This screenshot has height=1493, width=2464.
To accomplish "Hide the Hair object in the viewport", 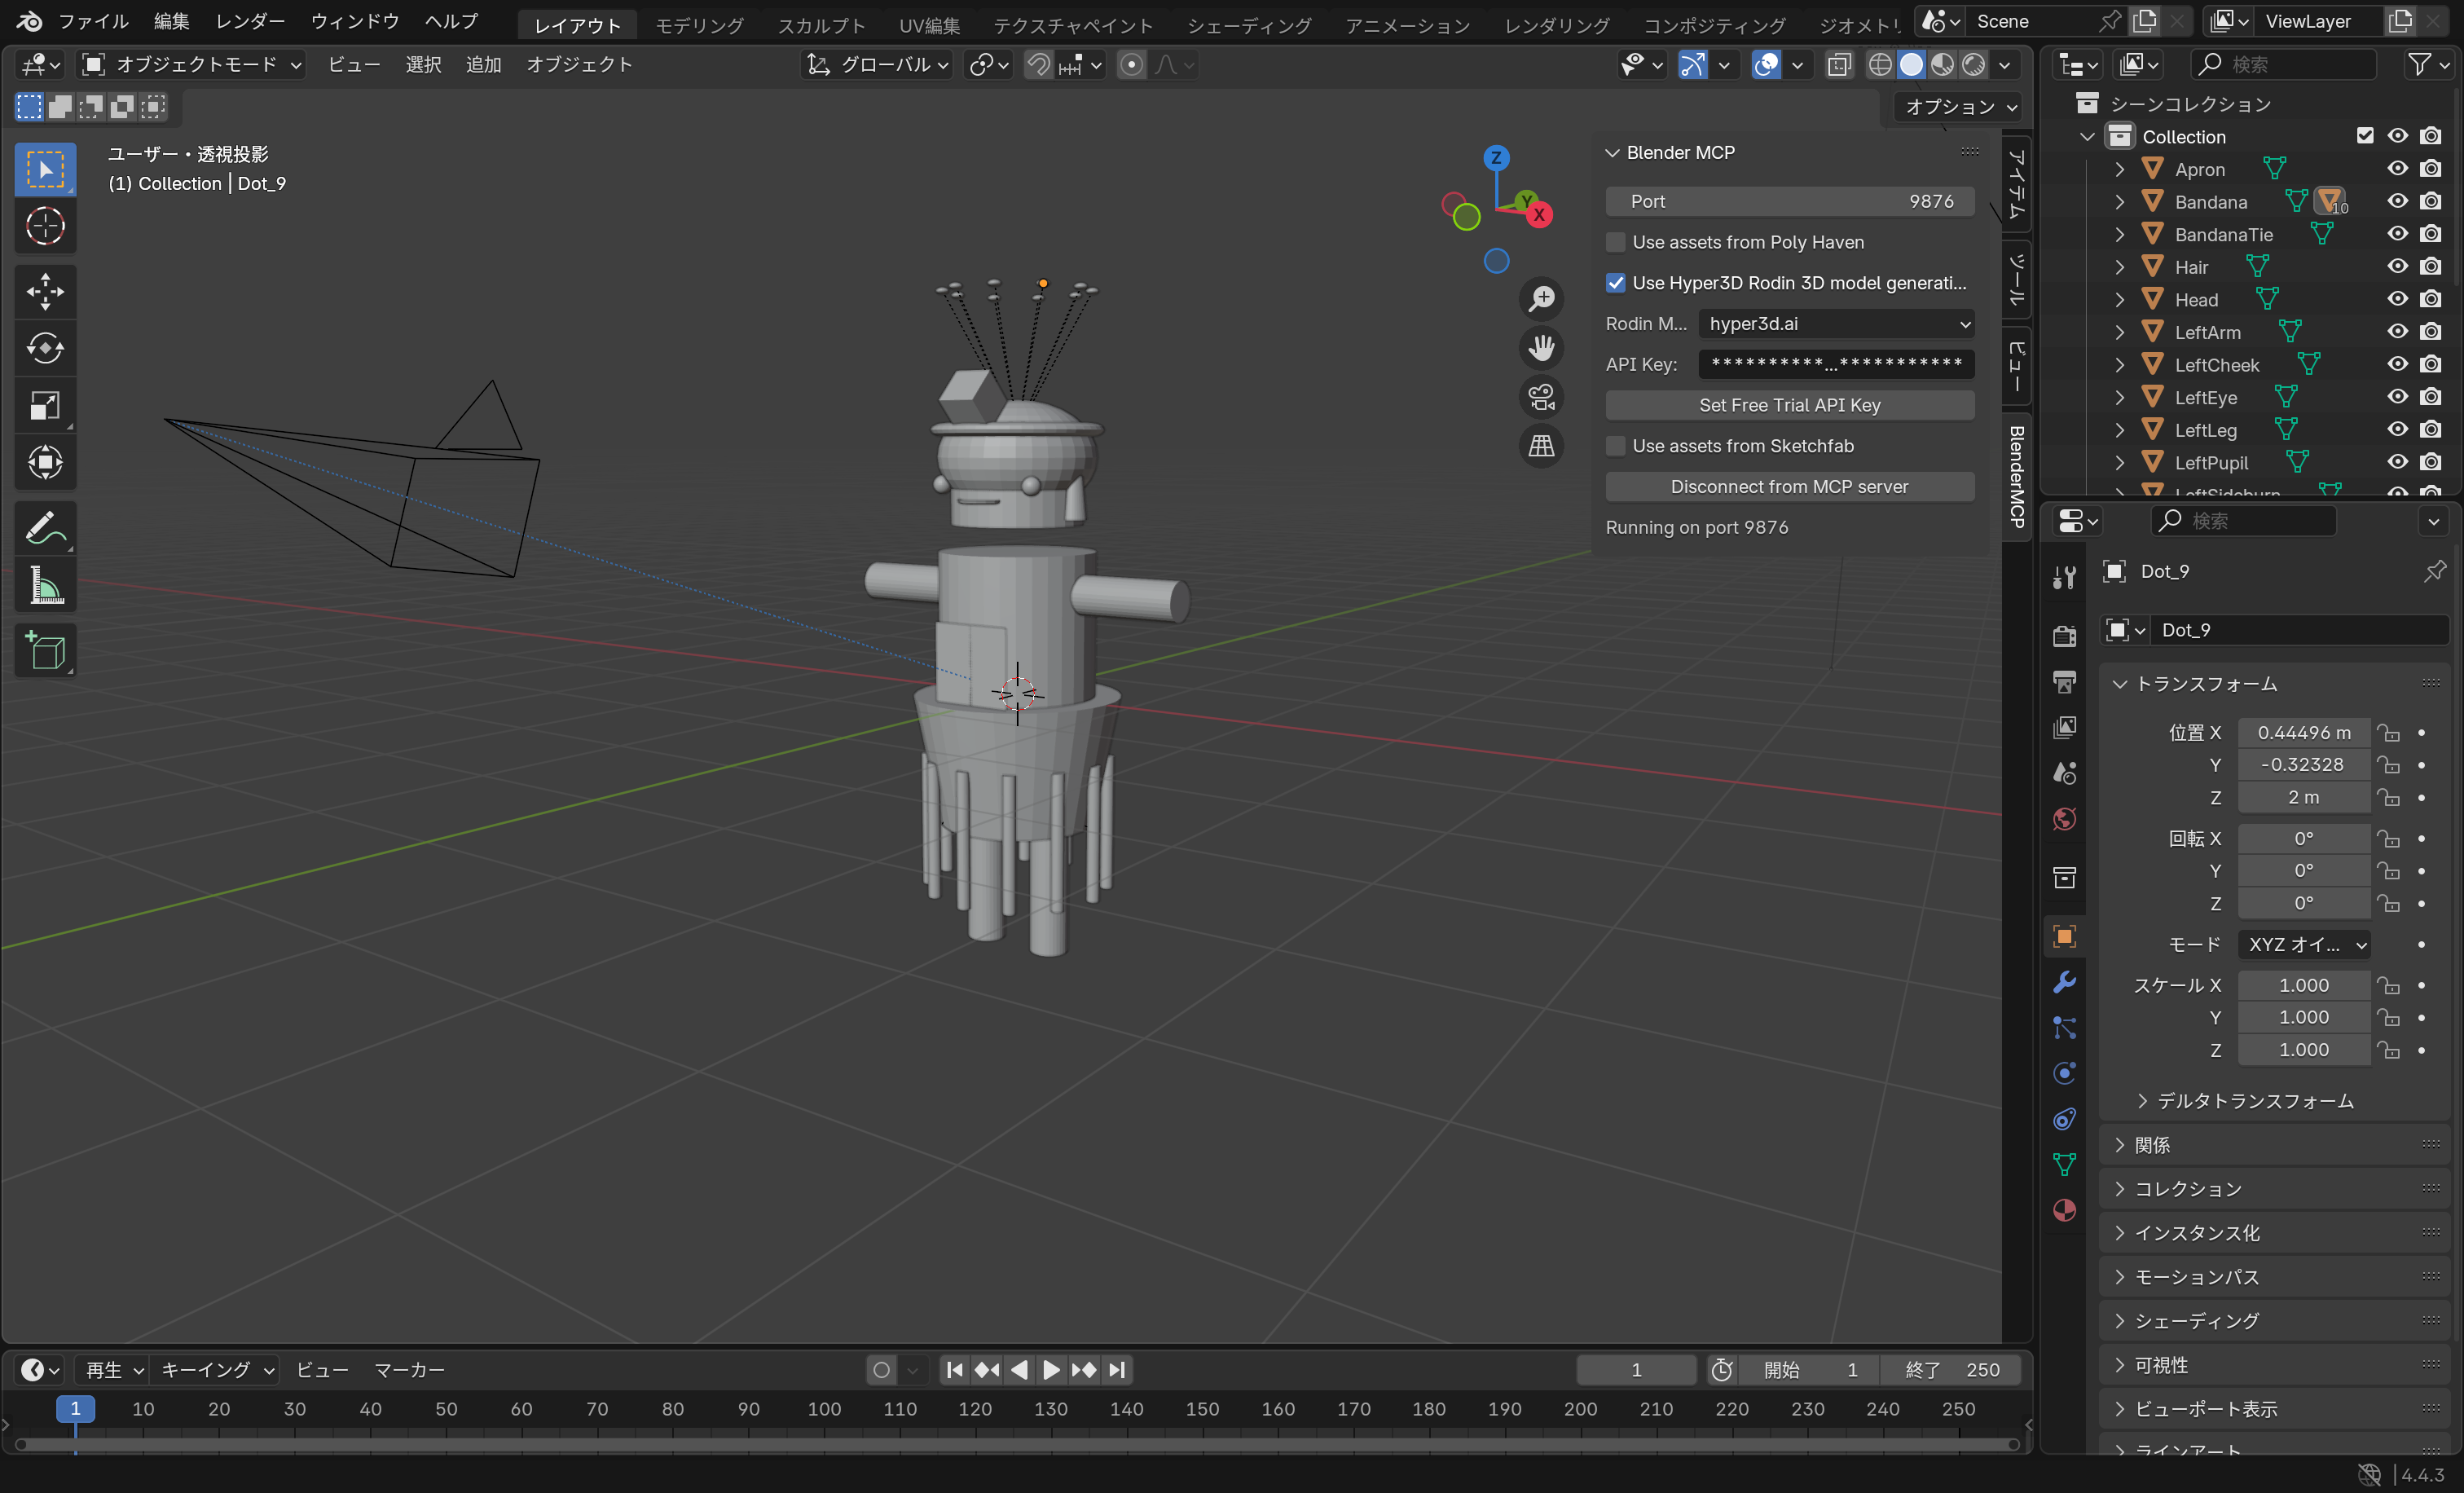I will click(2397, 266).
